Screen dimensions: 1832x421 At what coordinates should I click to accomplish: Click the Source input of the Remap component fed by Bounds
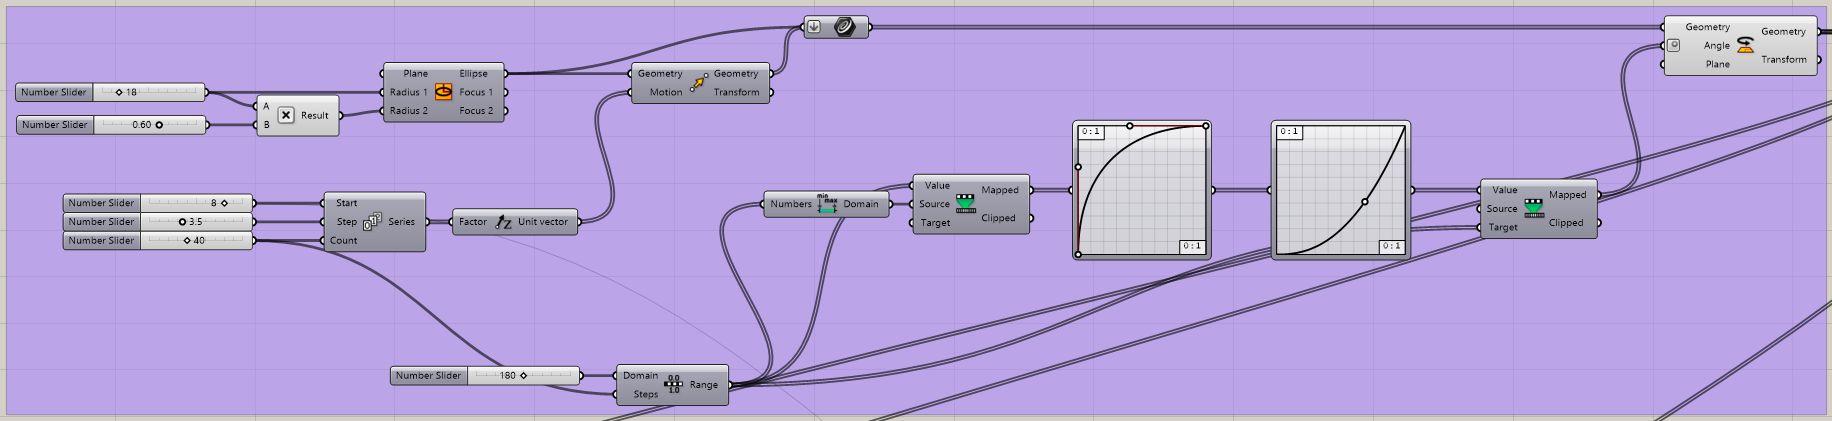pos(934,204)
